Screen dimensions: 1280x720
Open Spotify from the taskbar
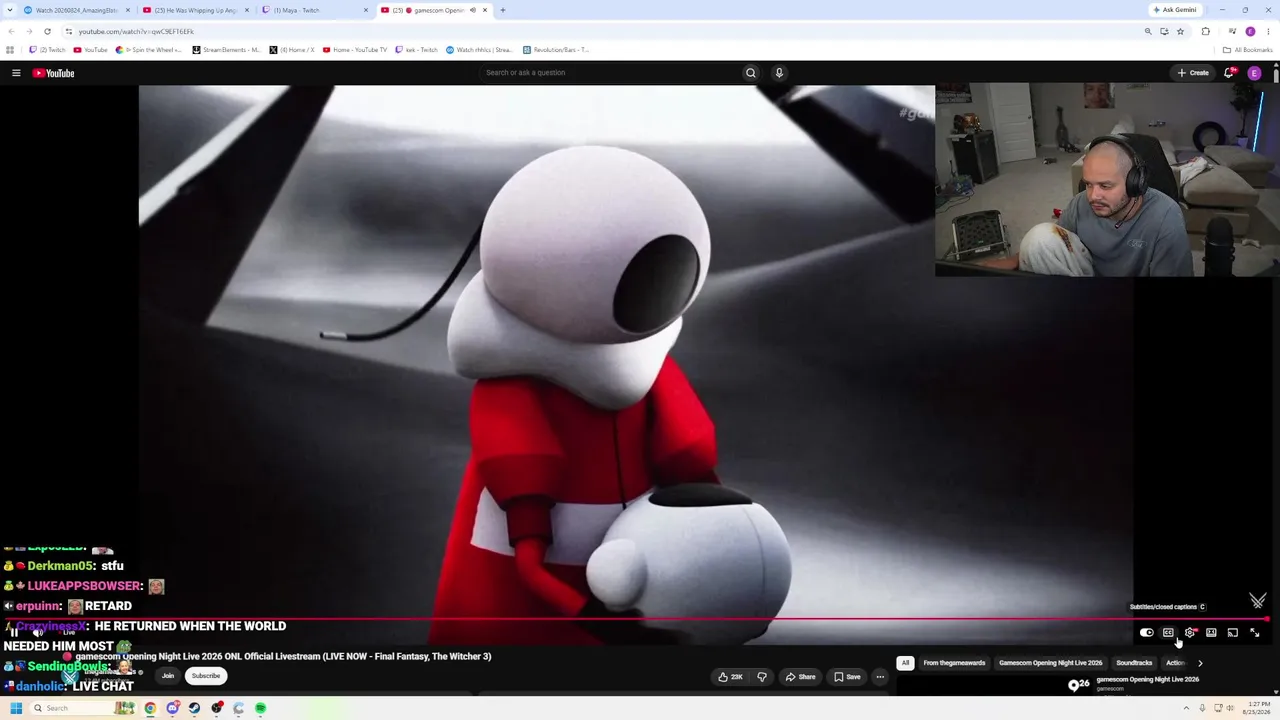[x=260, y=708]
